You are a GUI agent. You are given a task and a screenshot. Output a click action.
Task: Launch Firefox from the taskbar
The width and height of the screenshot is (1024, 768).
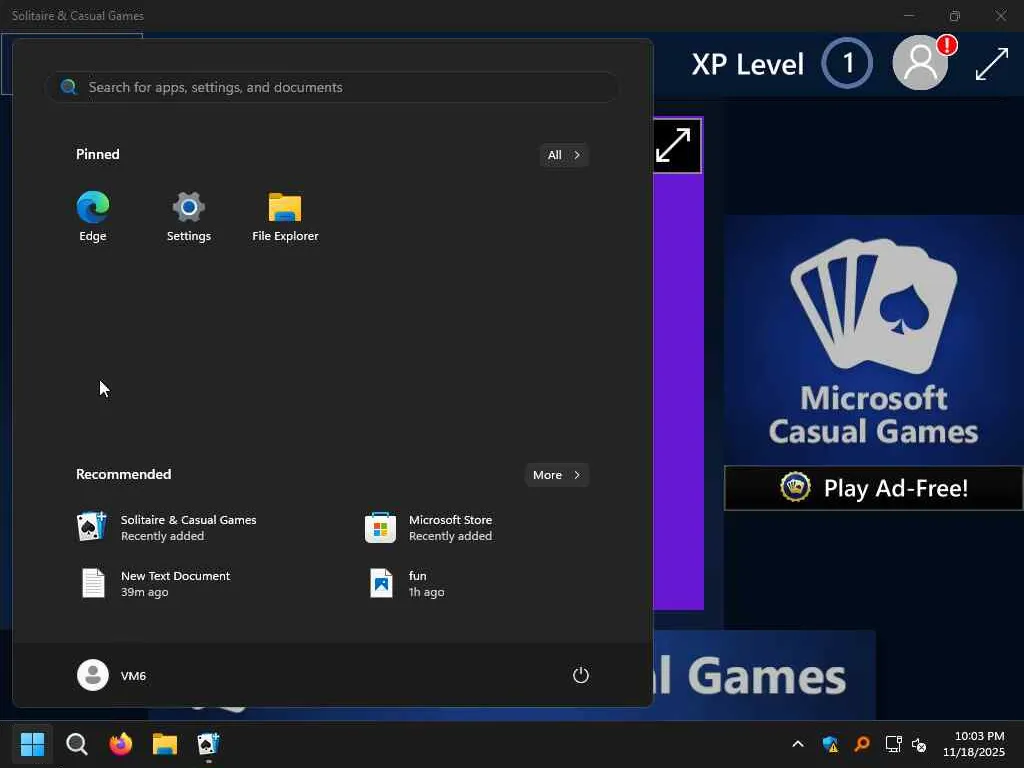[120, 744]
